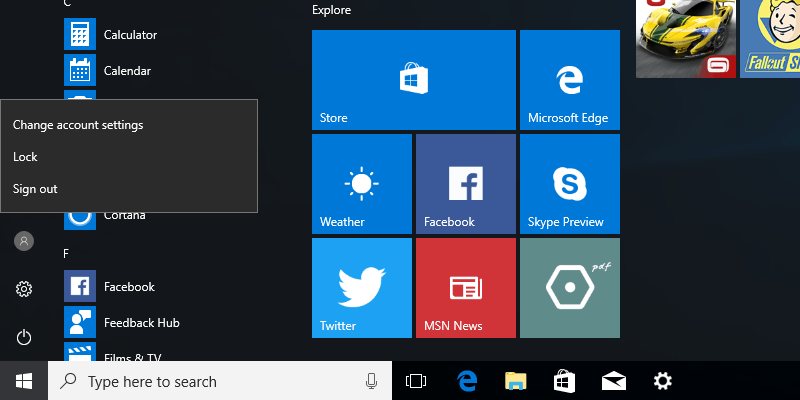Click the microphone icon in search box
This screenshot has height=400, width=800.
click(371, 381)
